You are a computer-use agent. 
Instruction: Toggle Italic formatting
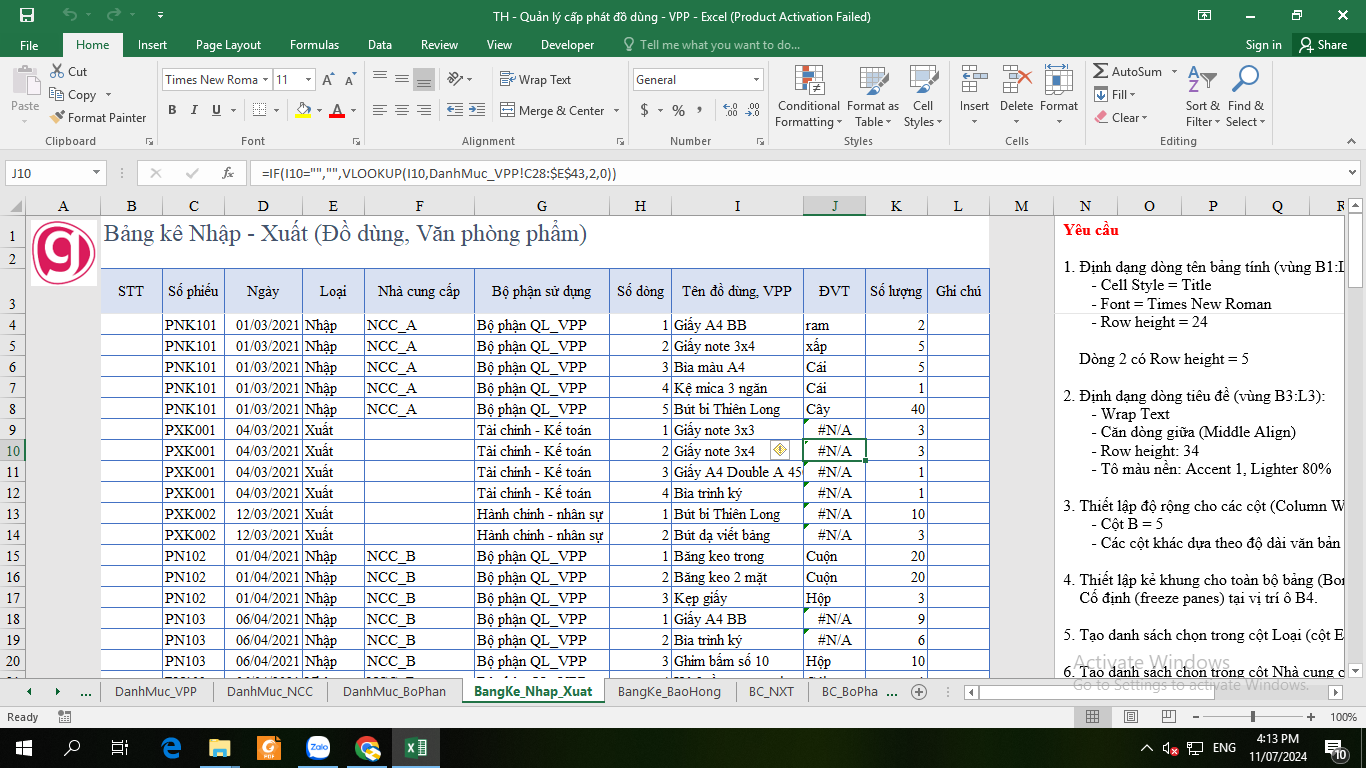click(193, 110)
